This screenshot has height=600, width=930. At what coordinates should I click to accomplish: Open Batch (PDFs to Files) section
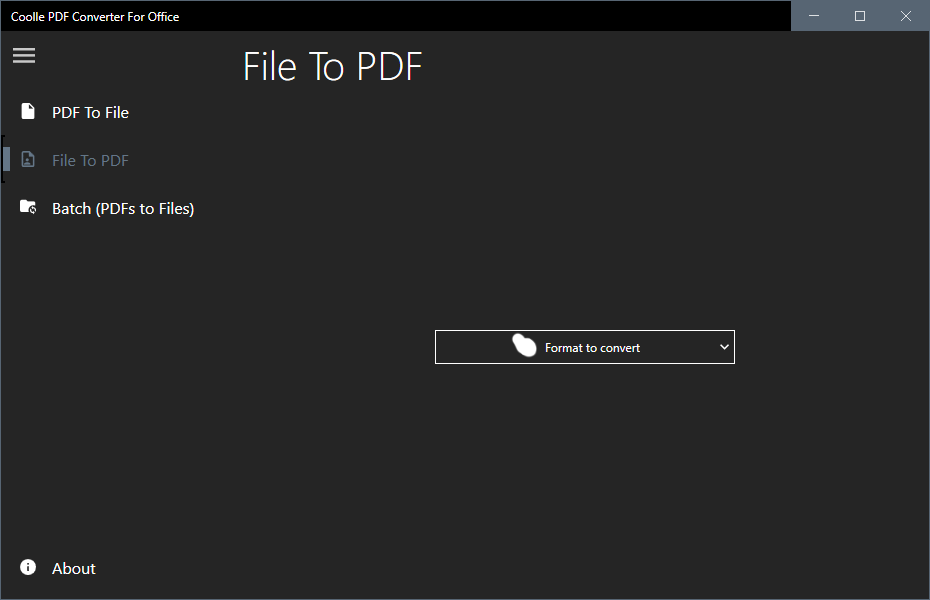coord(122,209)
